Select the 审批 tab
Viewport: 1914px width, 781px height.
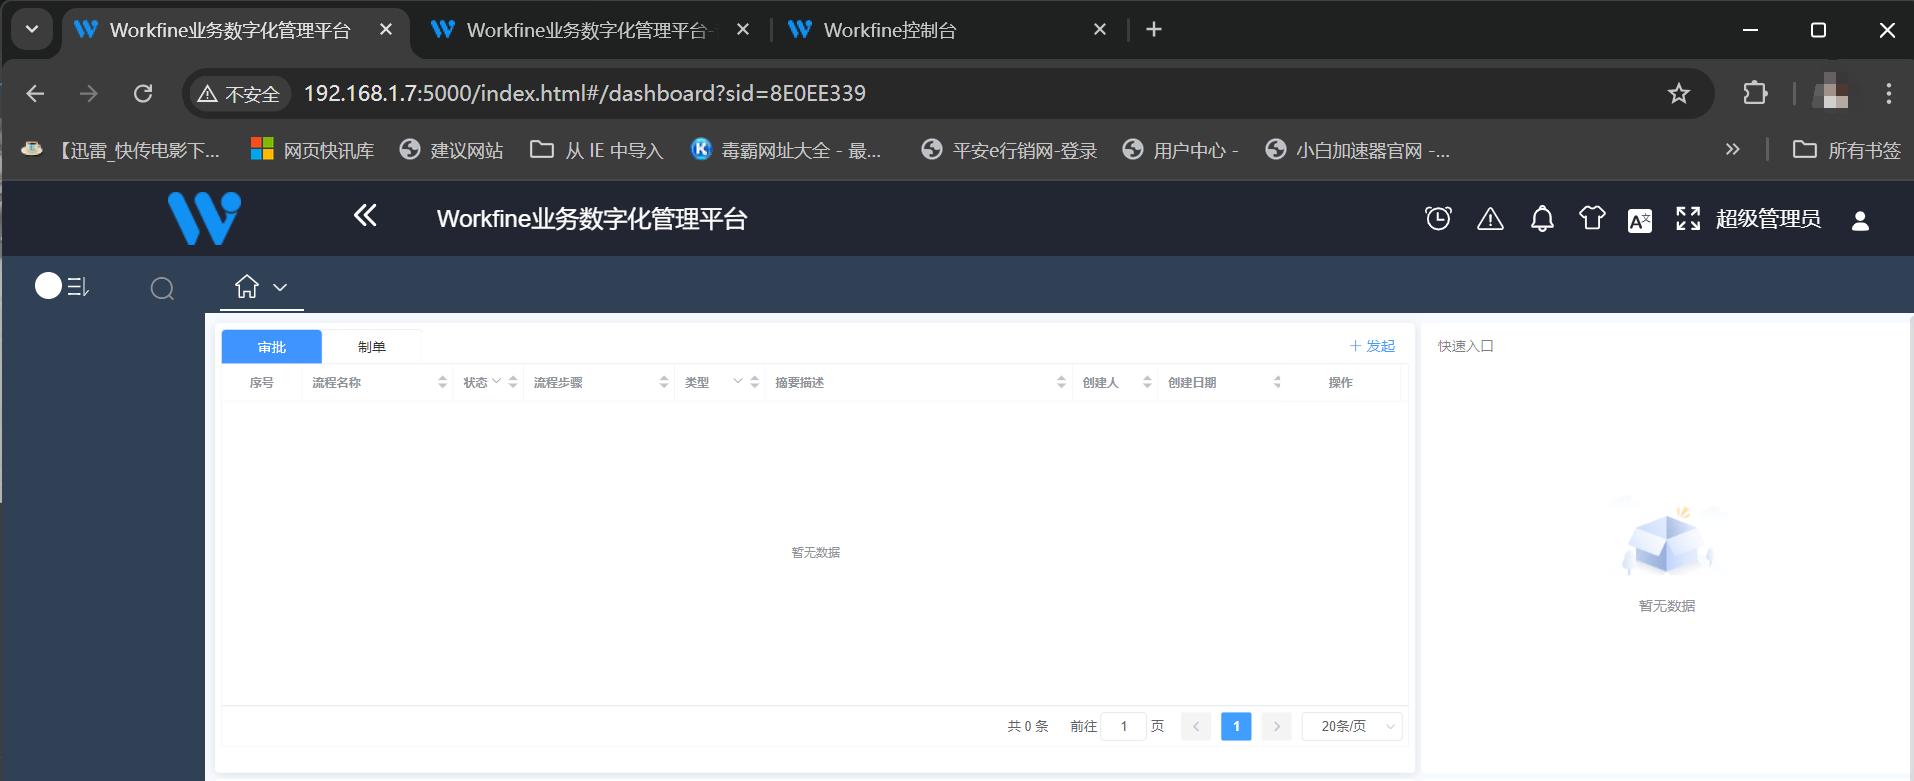[271, 347]
